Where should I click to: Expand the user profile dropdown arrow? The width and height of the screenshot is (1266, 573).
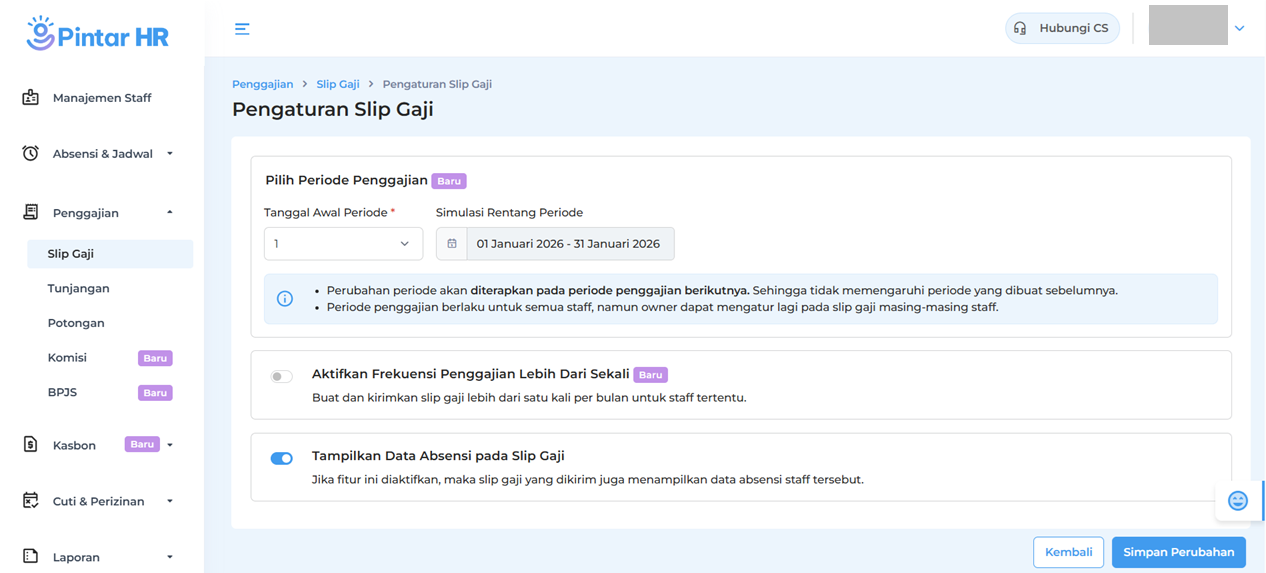[1240, 29]
